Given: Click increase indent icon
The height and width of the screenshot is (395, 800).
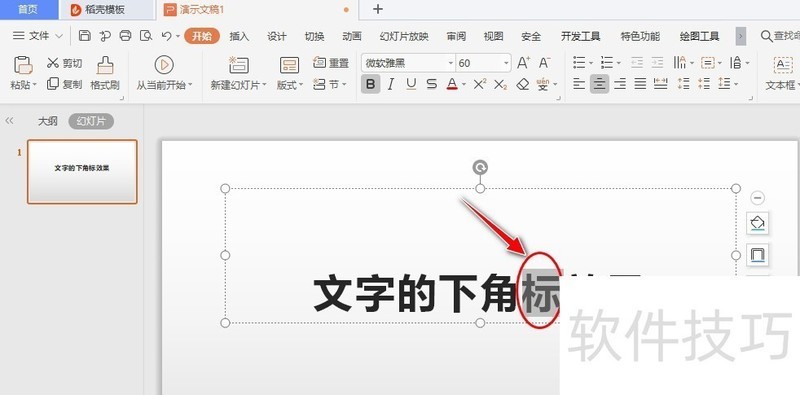Looking at the screenshot, I should click(657, 63).
